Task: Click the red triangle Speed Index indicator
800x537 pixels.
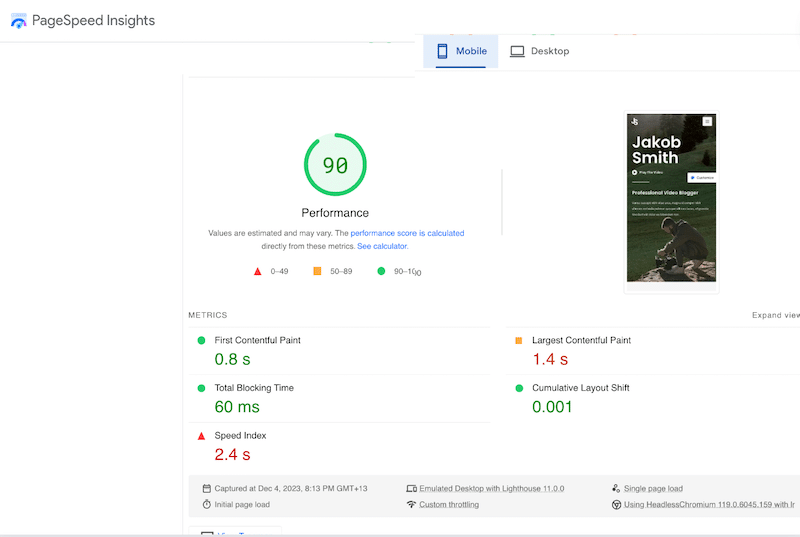Action: coord(201,436)
